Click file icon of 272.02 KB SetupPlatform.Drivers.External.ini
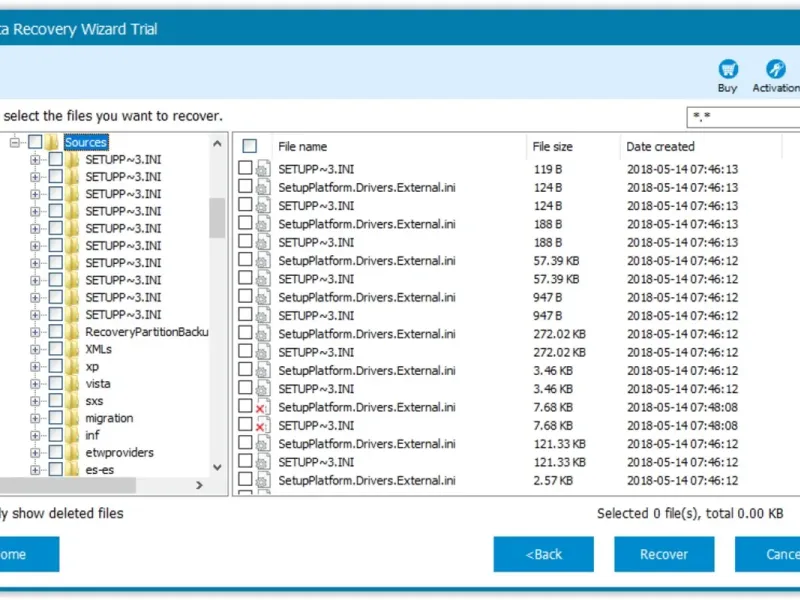The width and height of the screenshot is (800, 600). (x=263, y=334)
